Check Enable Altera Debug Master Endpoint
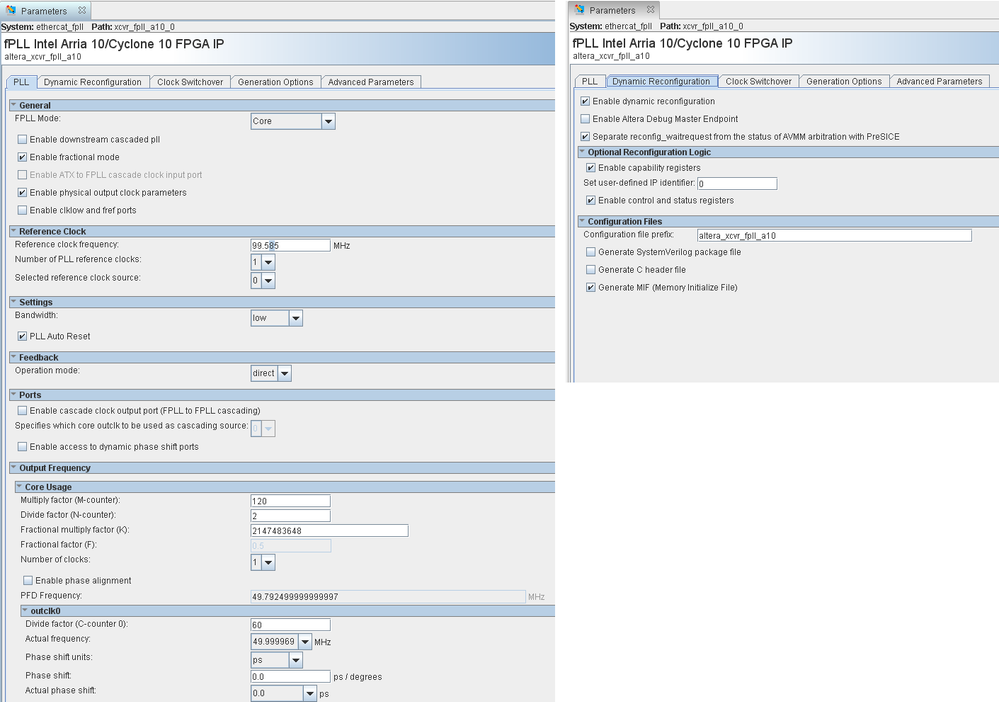The height and width of the screenshot is (702, 999). tap(585, 119)
